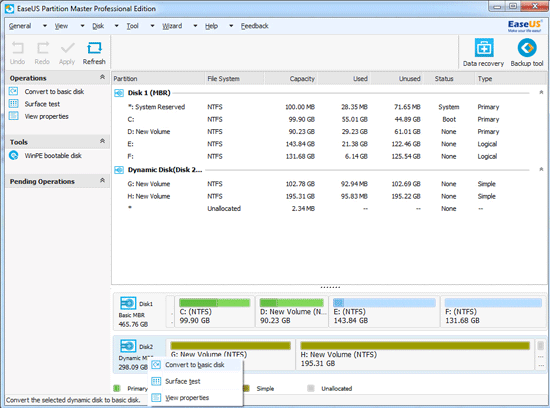Select the C: (NTFS) usage bar
Screen dimensions: 550x408
[x=214, y=302]
